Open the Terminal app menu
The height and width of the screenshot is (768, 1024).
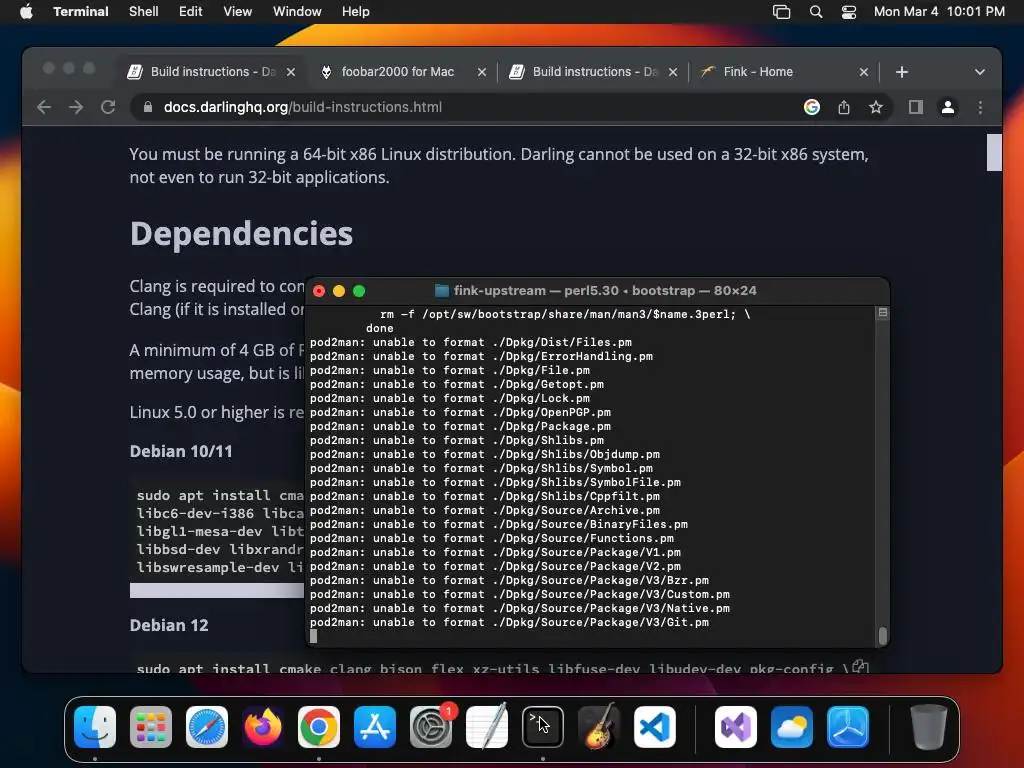(80, 12)
